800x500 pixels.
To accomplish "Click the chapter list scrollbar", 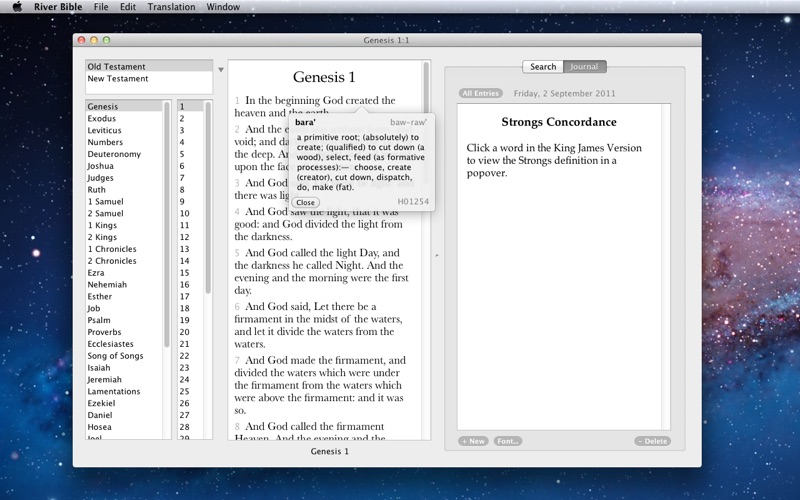I will 208,200.
